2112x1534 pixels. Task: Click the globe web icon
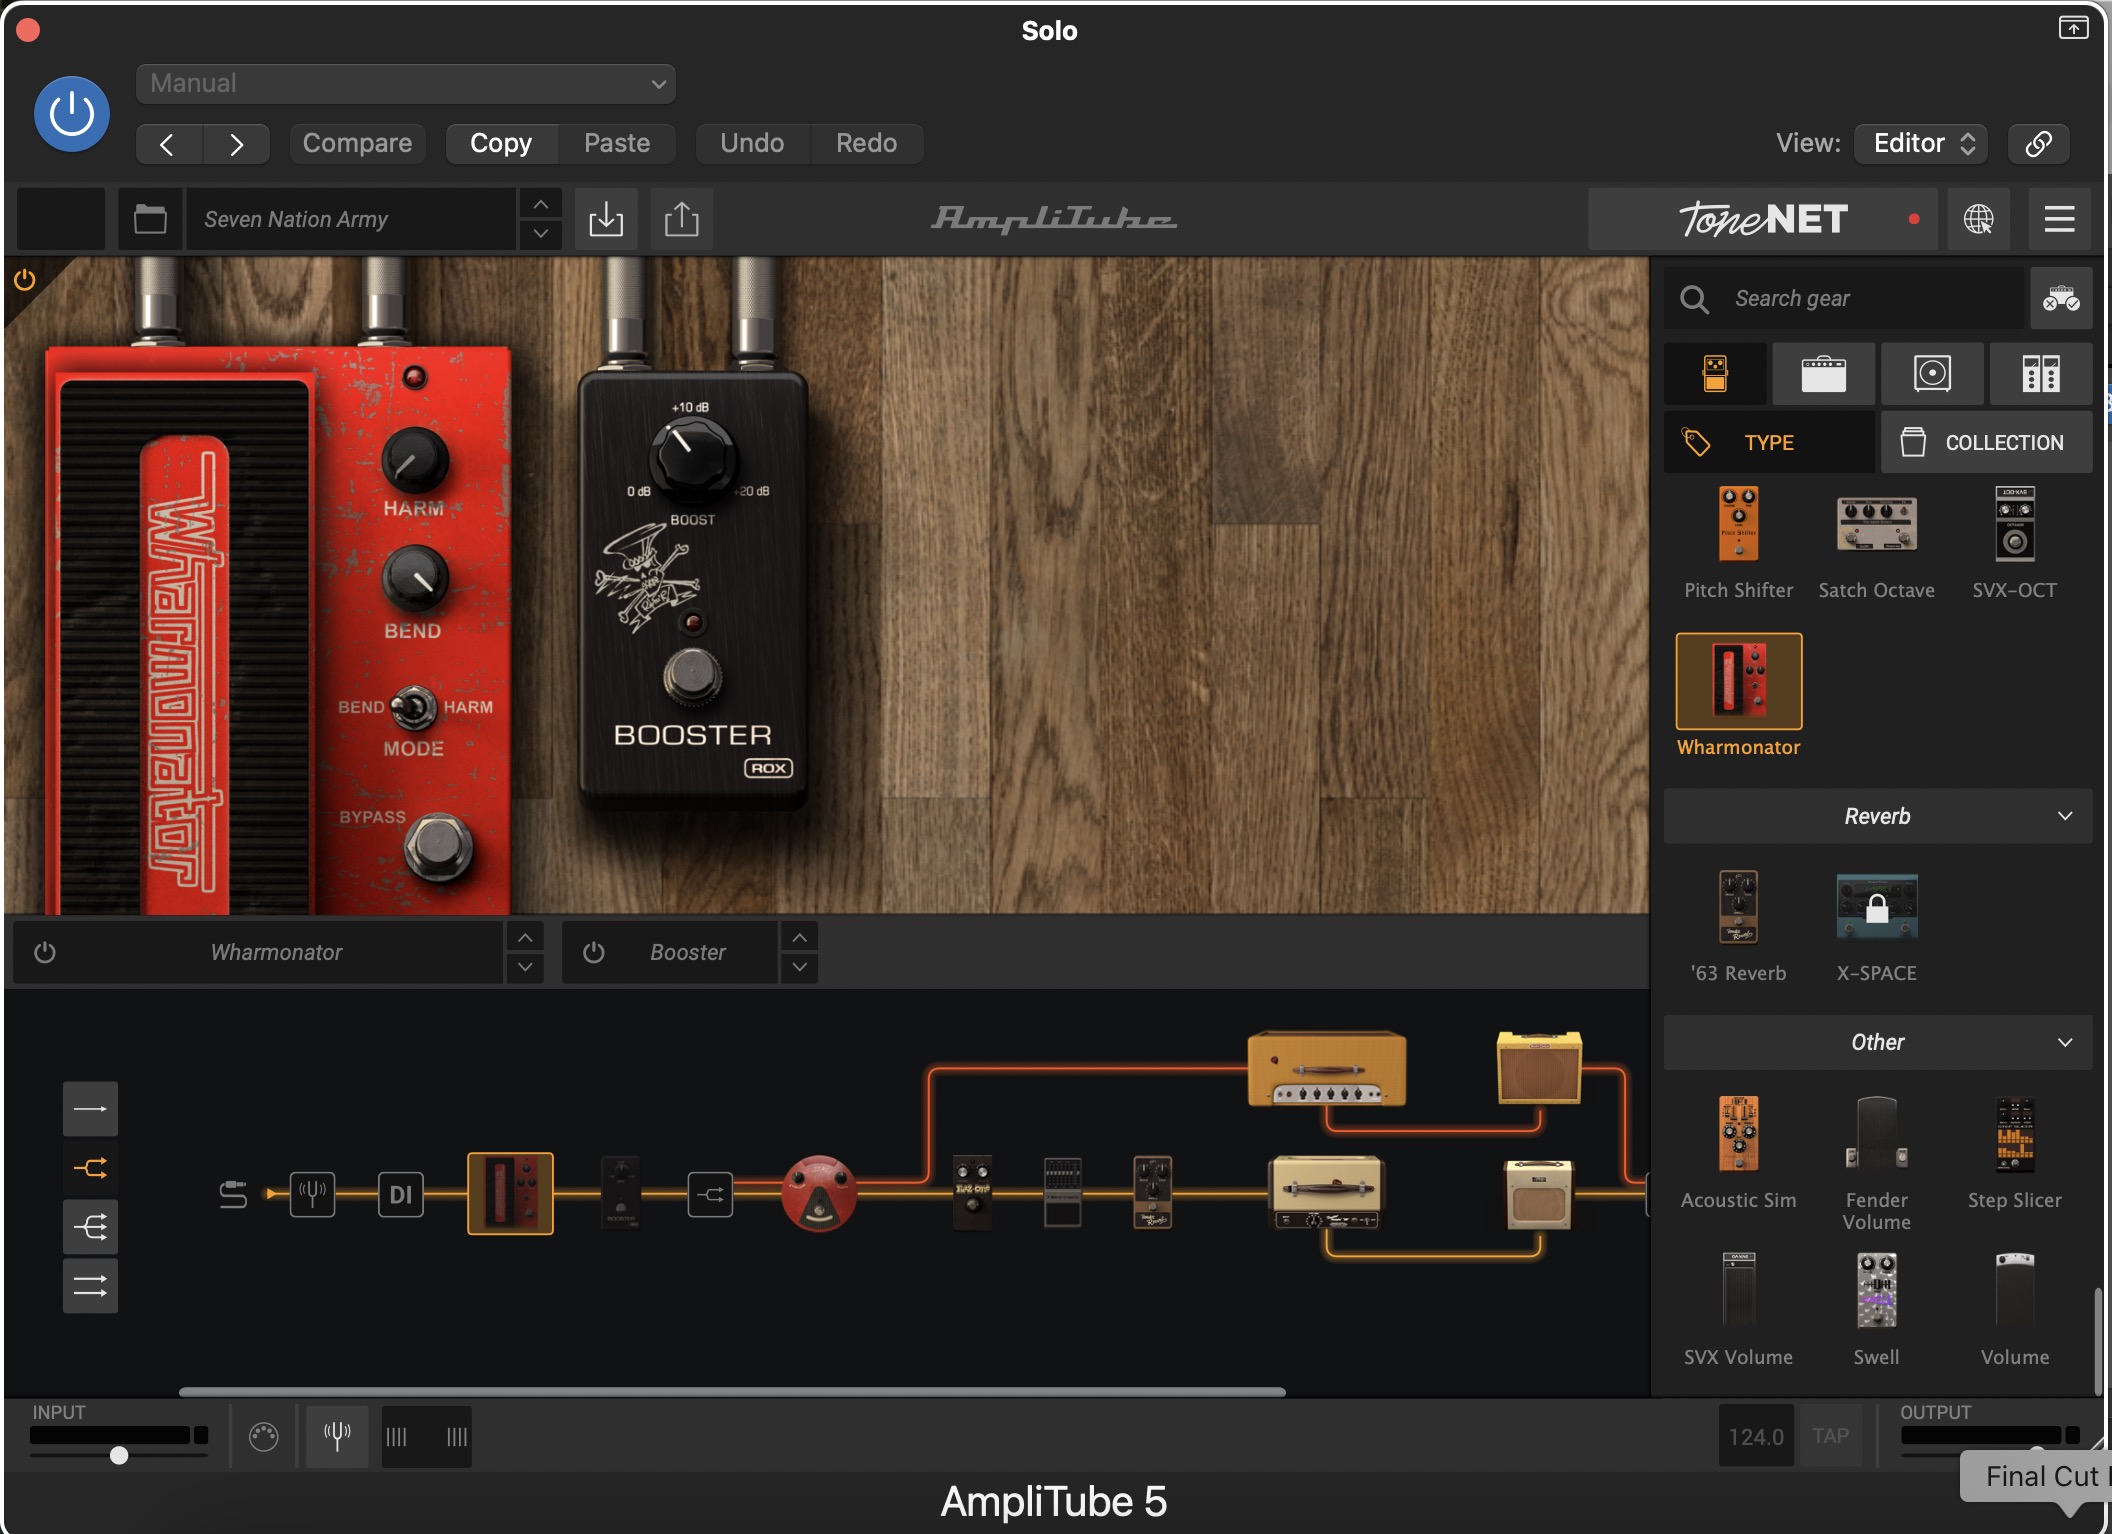1978,218
